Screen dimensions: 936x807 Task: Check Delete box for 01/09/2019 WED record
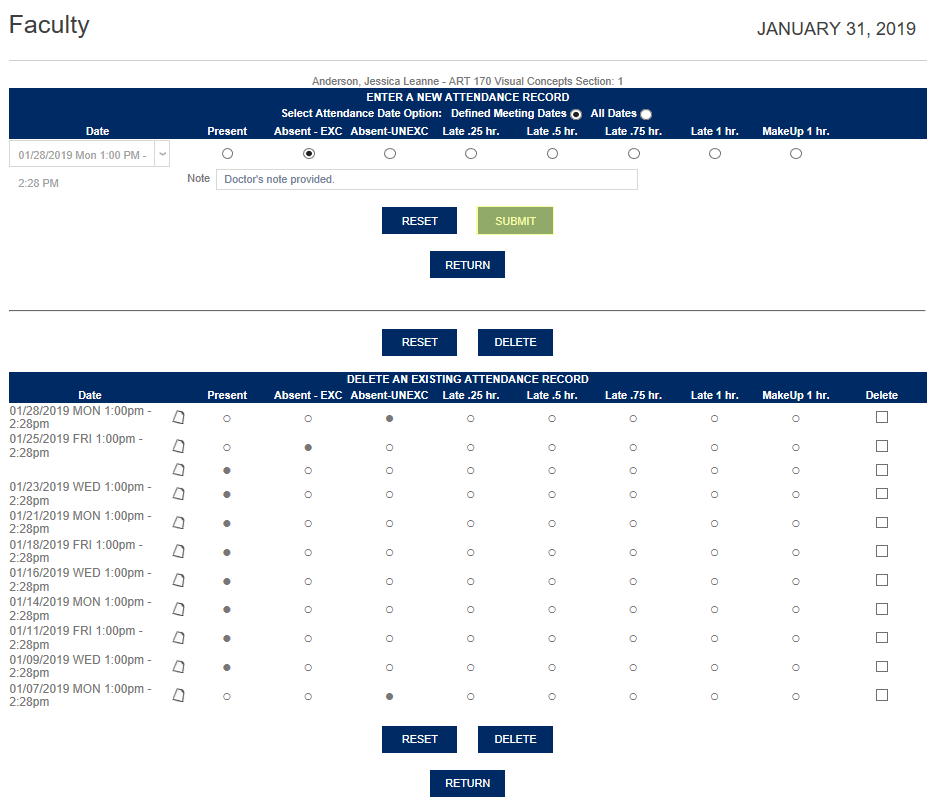[882, 666]
